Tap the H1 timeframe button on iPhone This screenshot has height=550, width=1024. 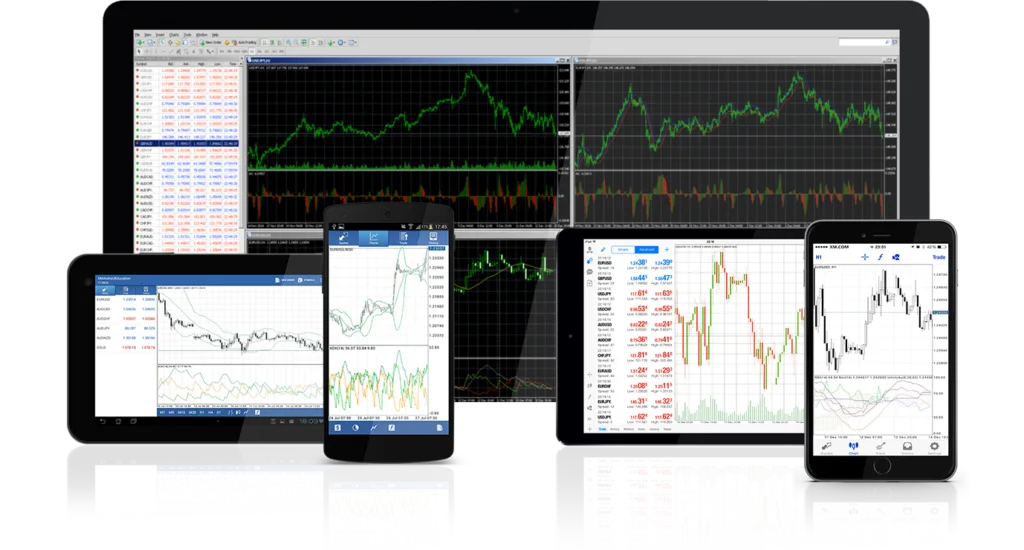818,257
